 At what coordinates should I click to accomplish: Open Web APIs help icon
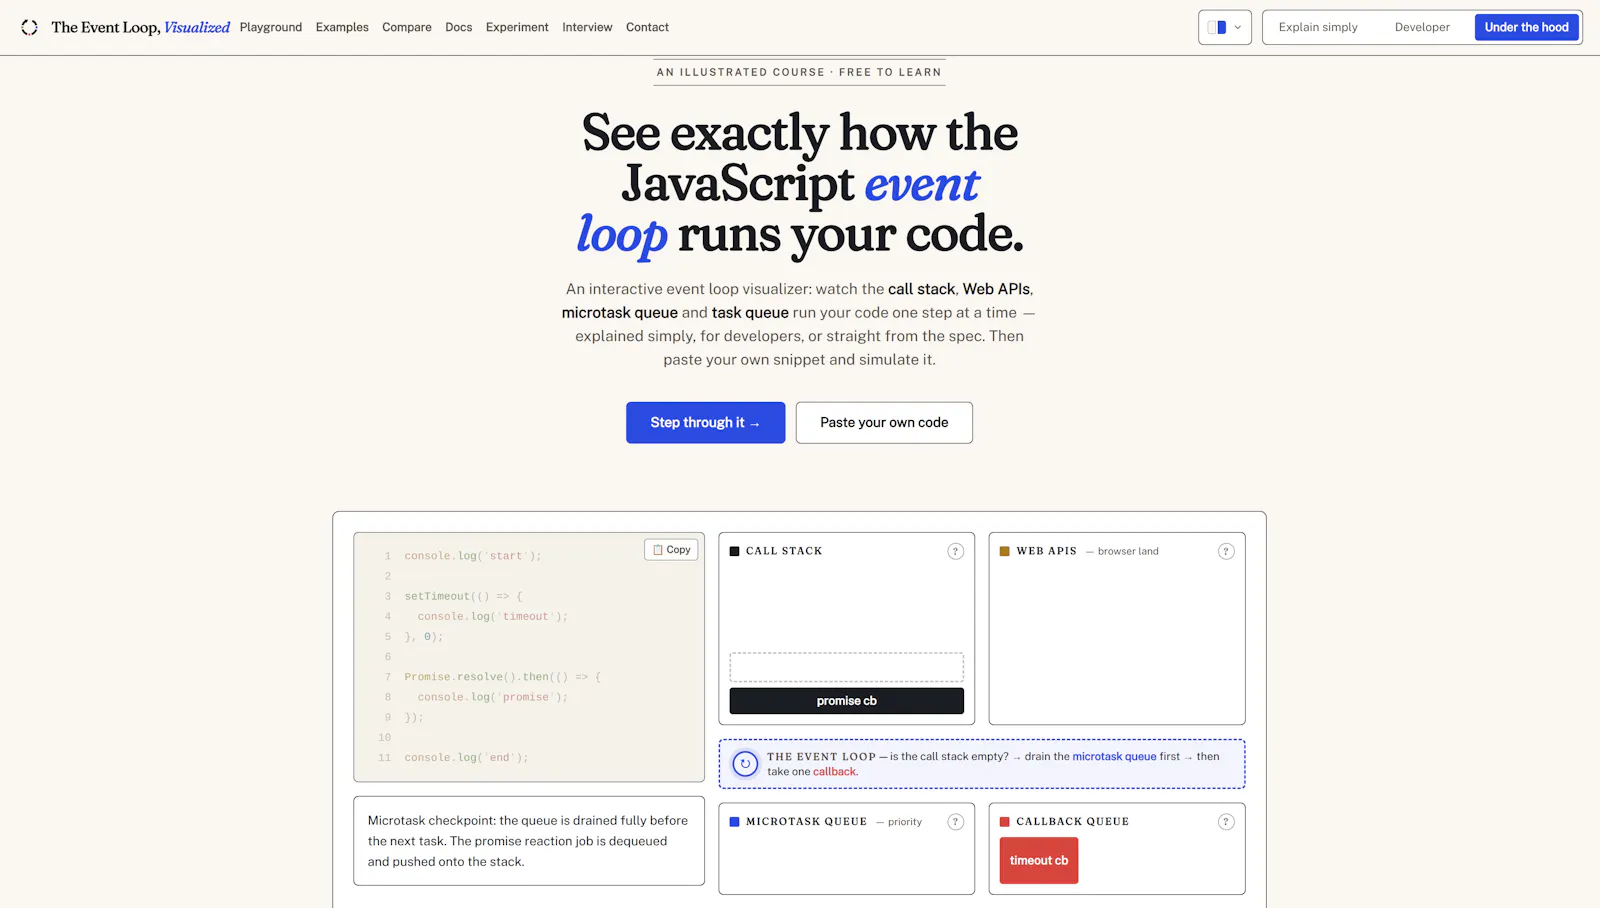point(1226,551)
